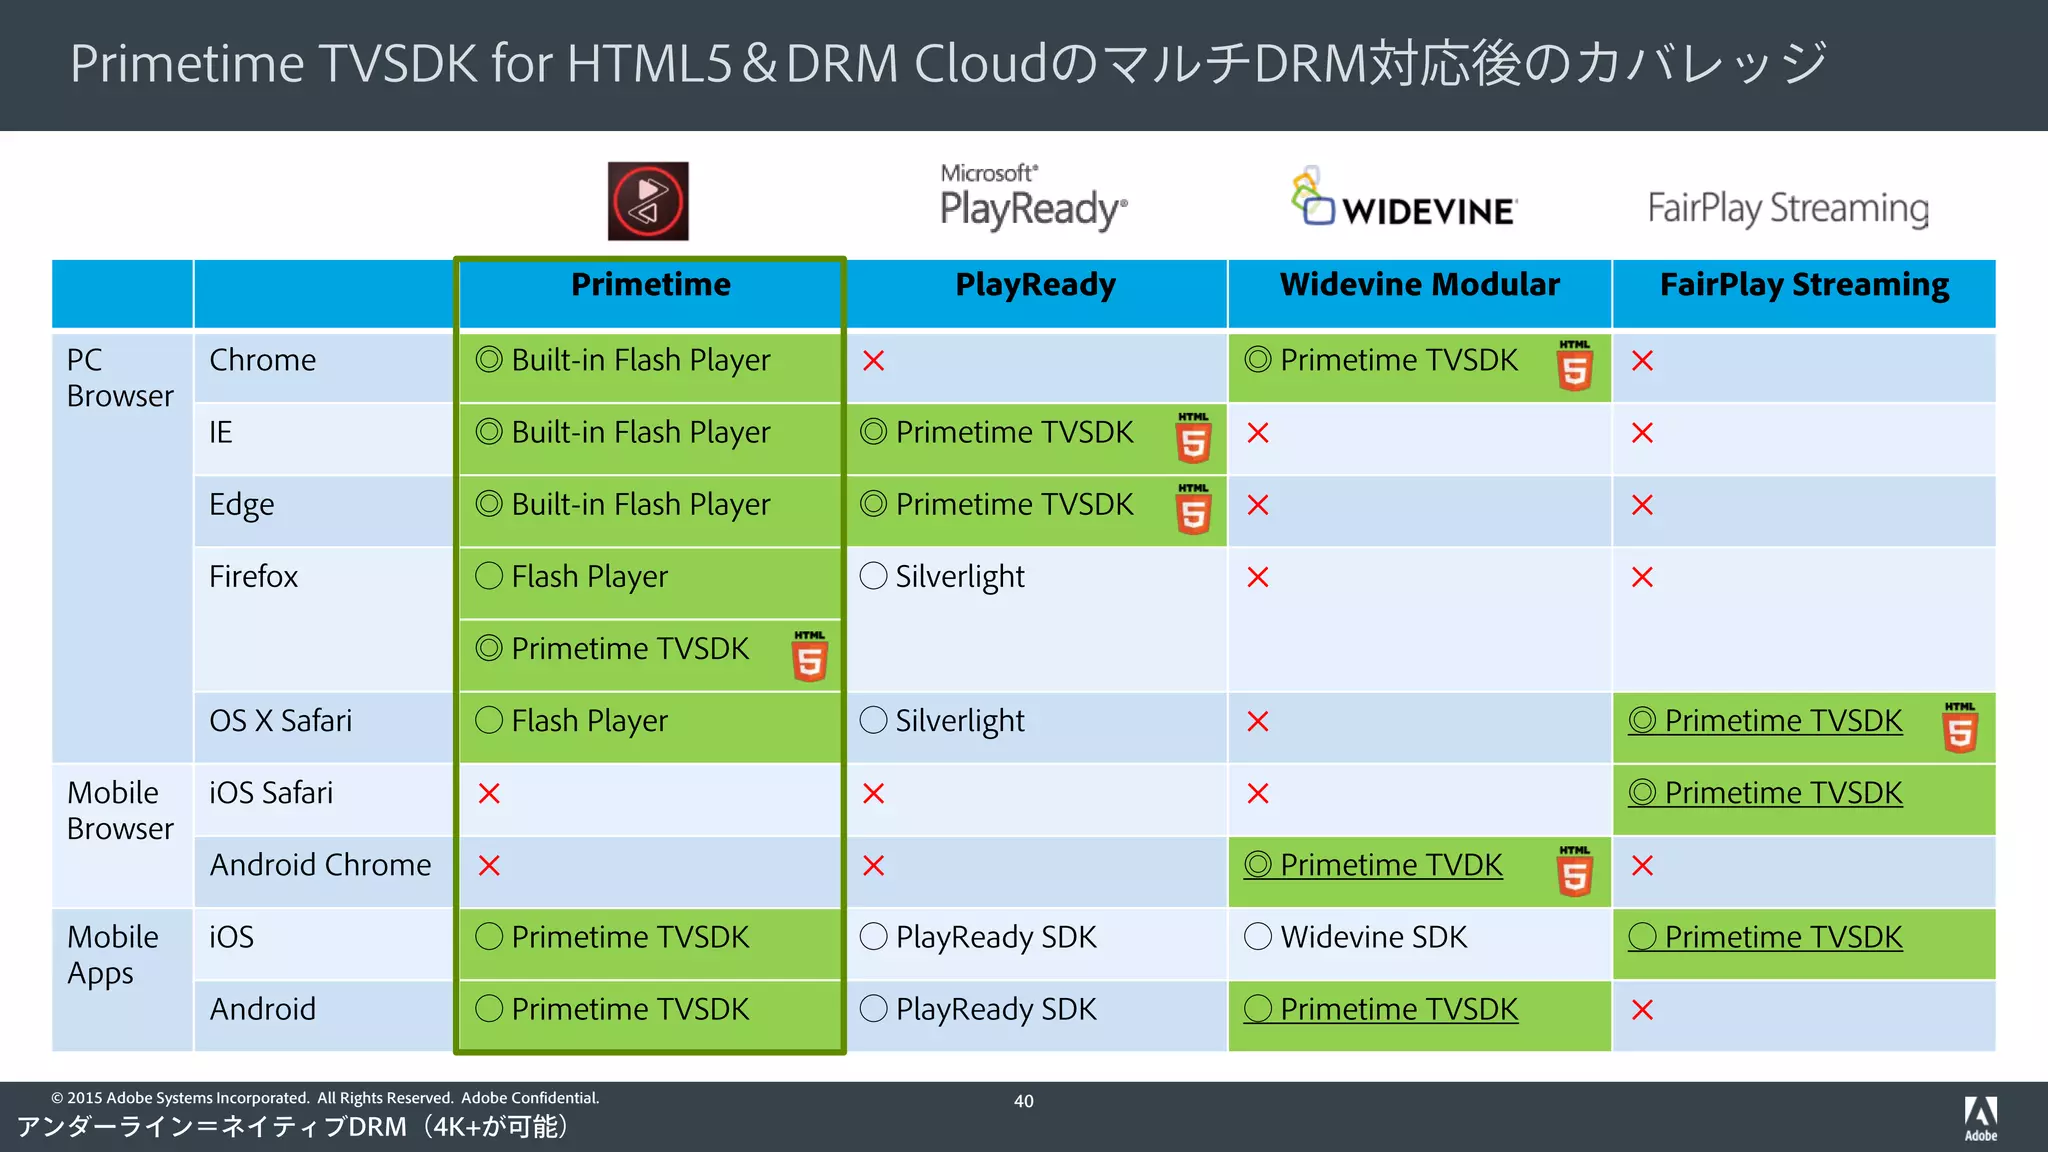Image resolution: width=2048 pixels, height=1152 pixels.
Task: Click Silverlight in OS X Safari row
Action: point(960,721)
